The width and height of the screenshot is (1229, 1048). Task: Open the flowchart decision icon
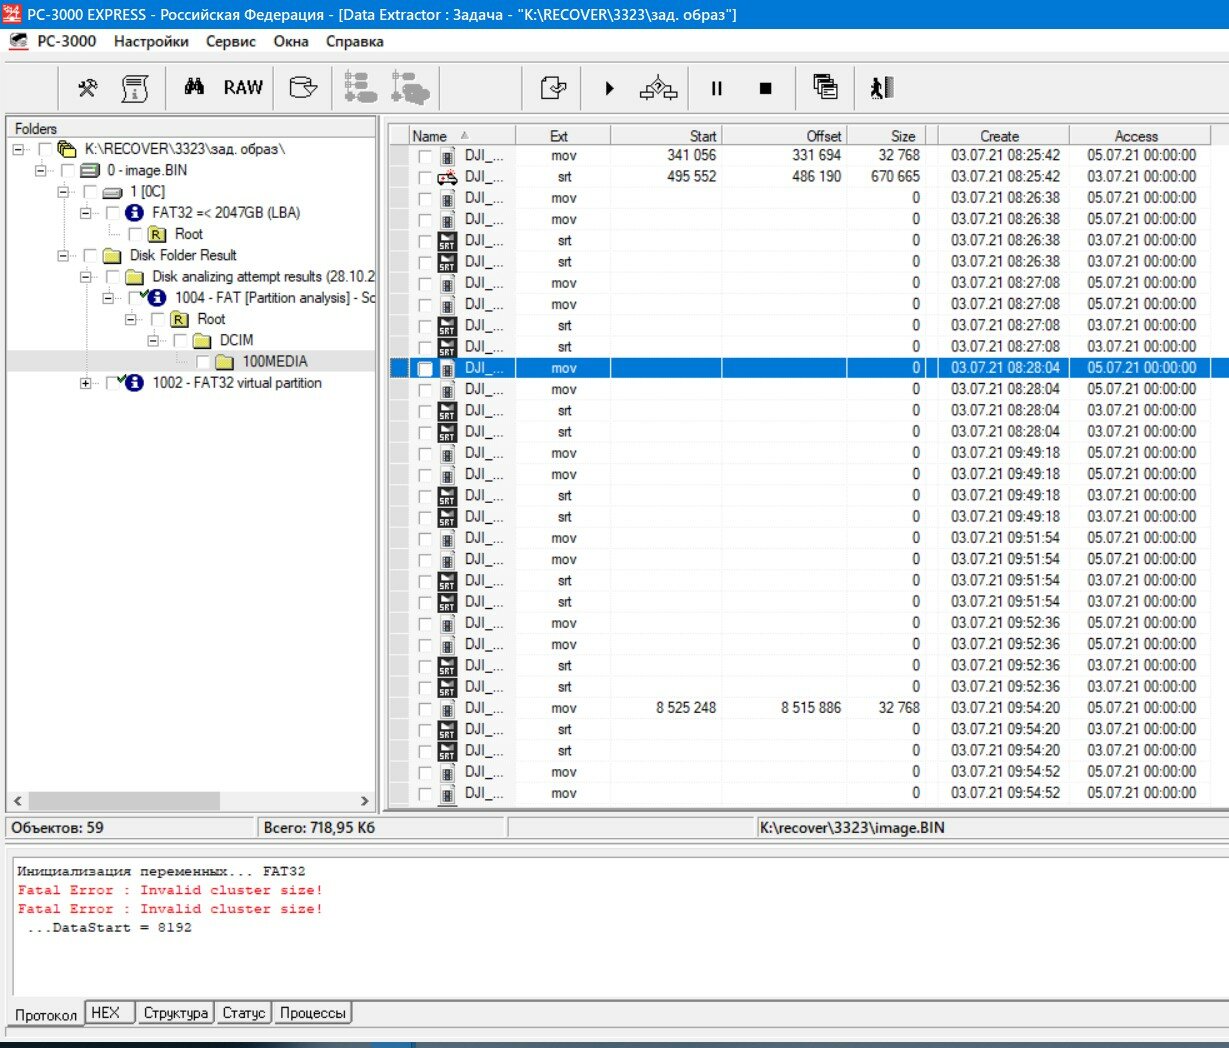(x=658, y=88)
